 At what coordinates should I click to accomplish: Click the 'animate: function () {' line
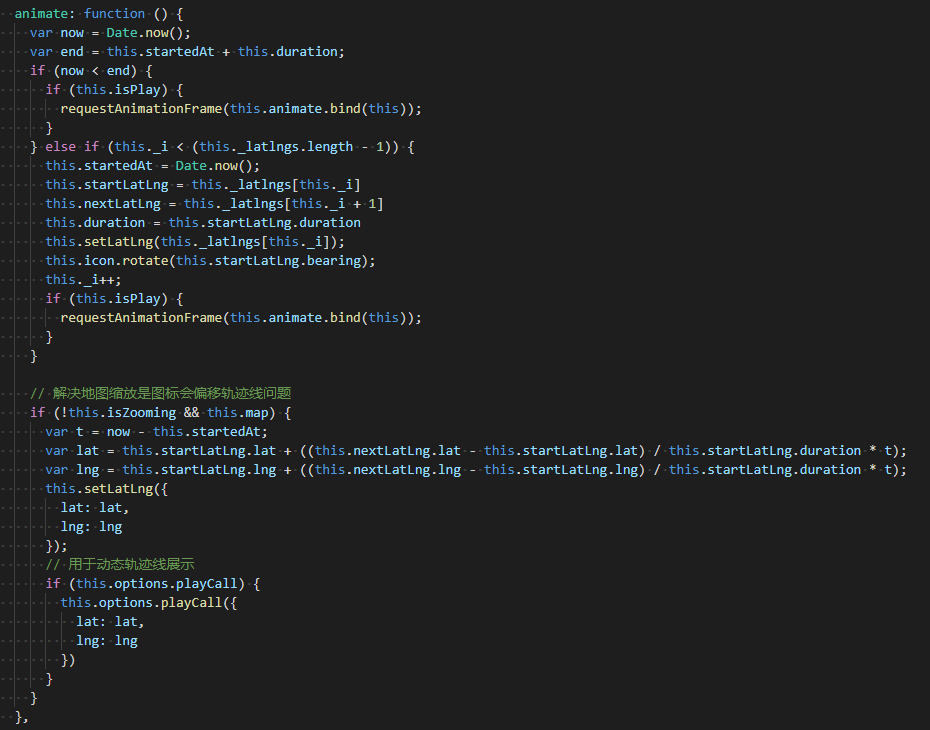(98, 14)
